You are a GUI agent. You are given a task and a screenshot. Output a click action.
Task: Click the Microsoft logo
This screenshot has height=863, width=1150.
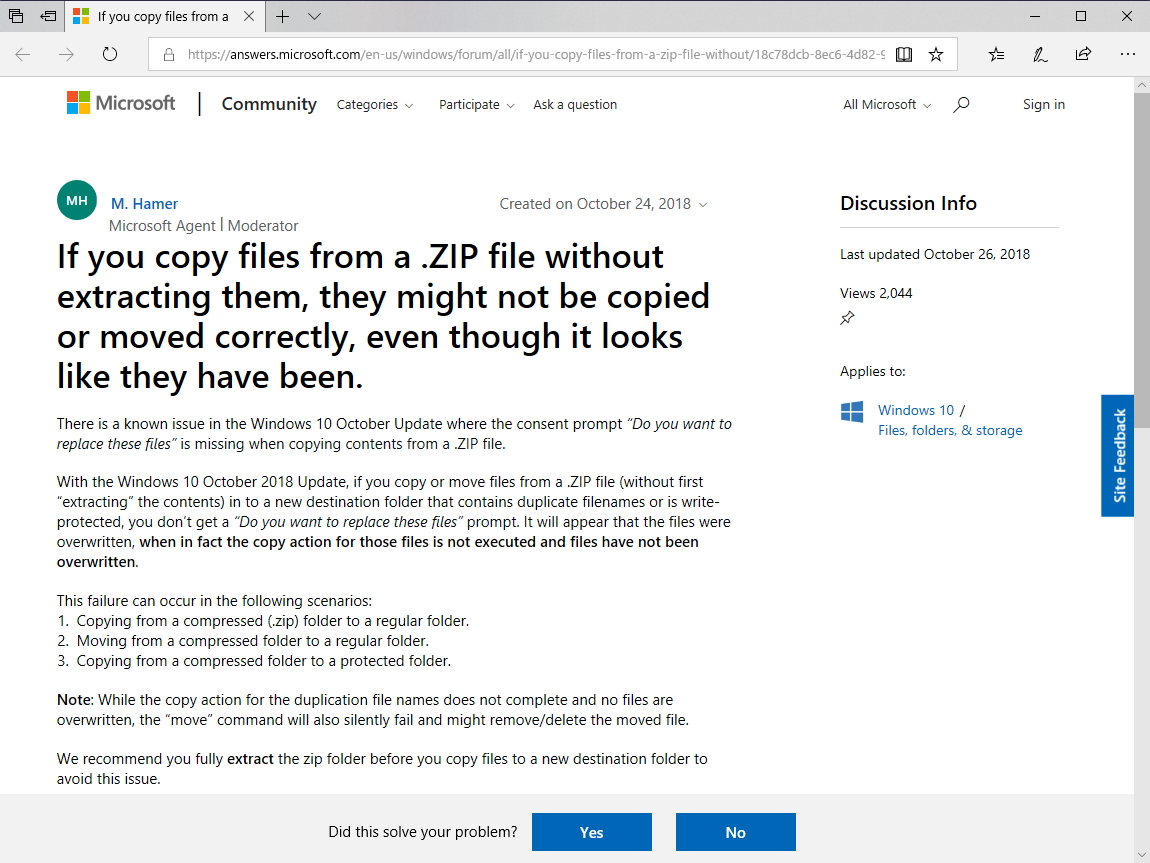(x=119, y=103)
